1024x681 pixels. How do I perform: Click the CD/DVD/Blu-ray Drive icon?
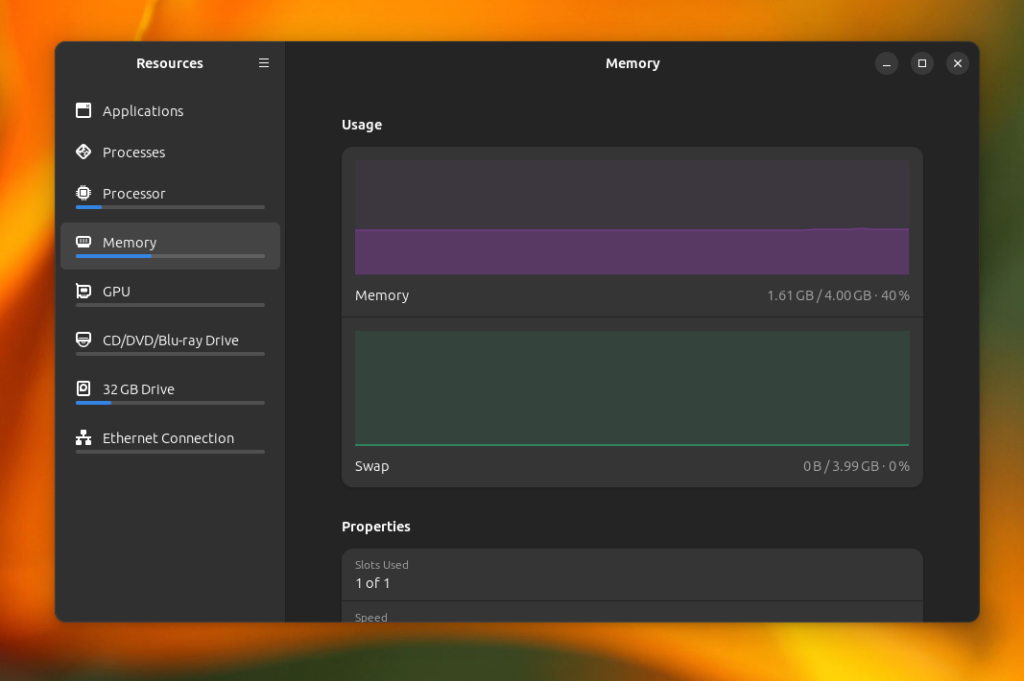pos(84,340)
